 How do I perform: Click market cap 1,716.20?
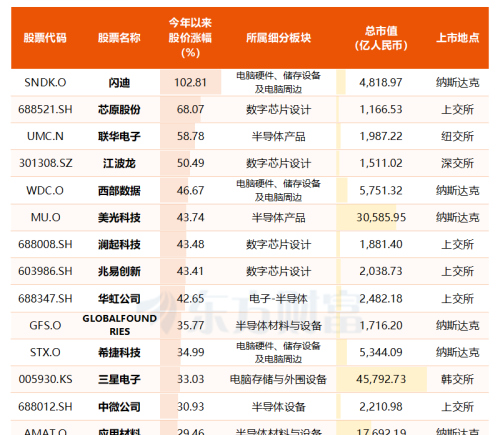click(x=381, y=325)
